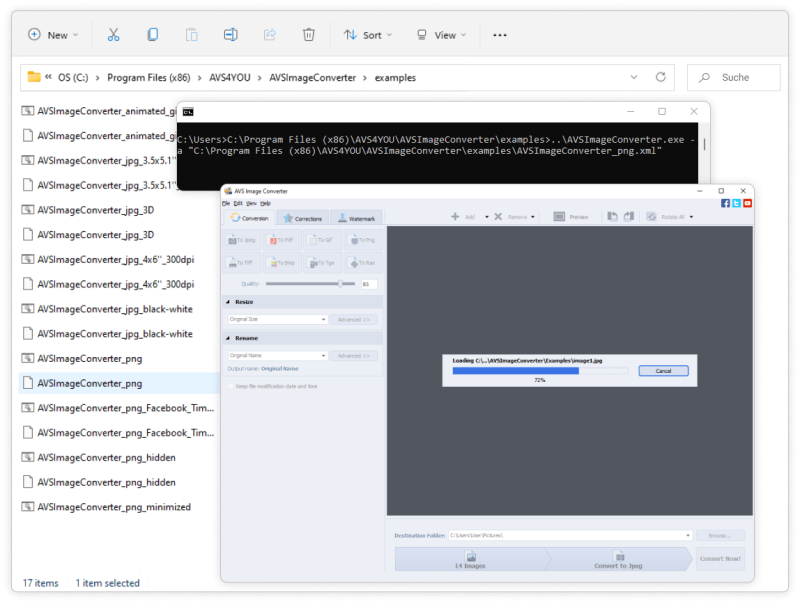Click the To Gif format button

tap(322, 240)
